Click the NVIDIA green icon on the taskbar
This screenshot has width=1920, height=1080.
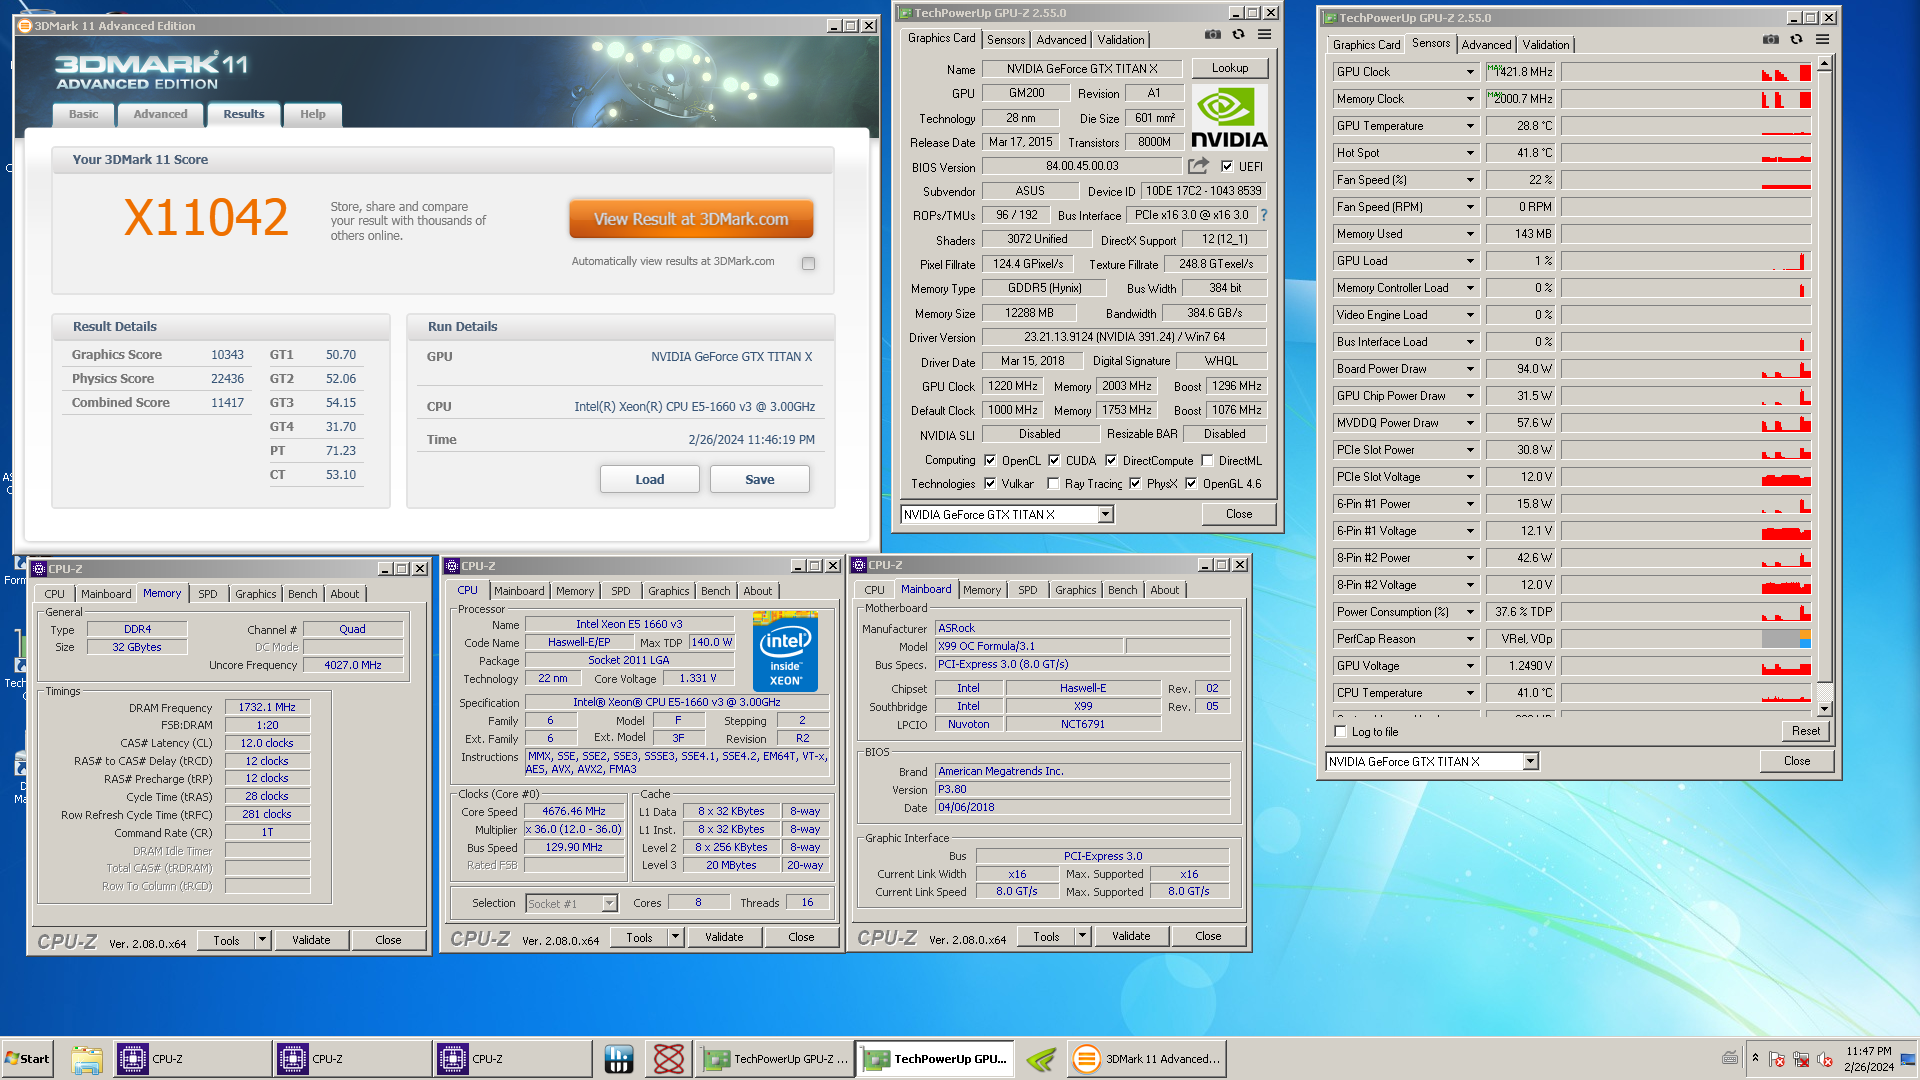pyautogui.click(x=1041, y=1059)
